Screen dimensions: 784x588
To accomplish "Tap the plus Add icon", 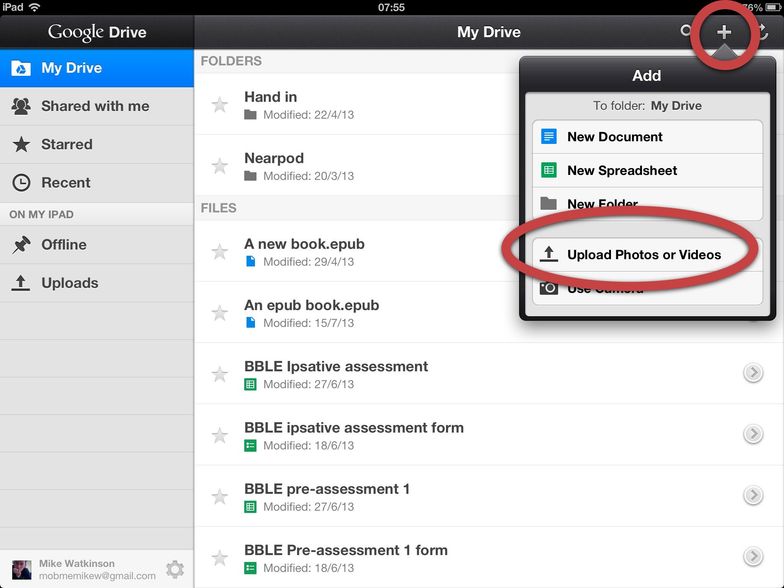I will tap(724, 32).
